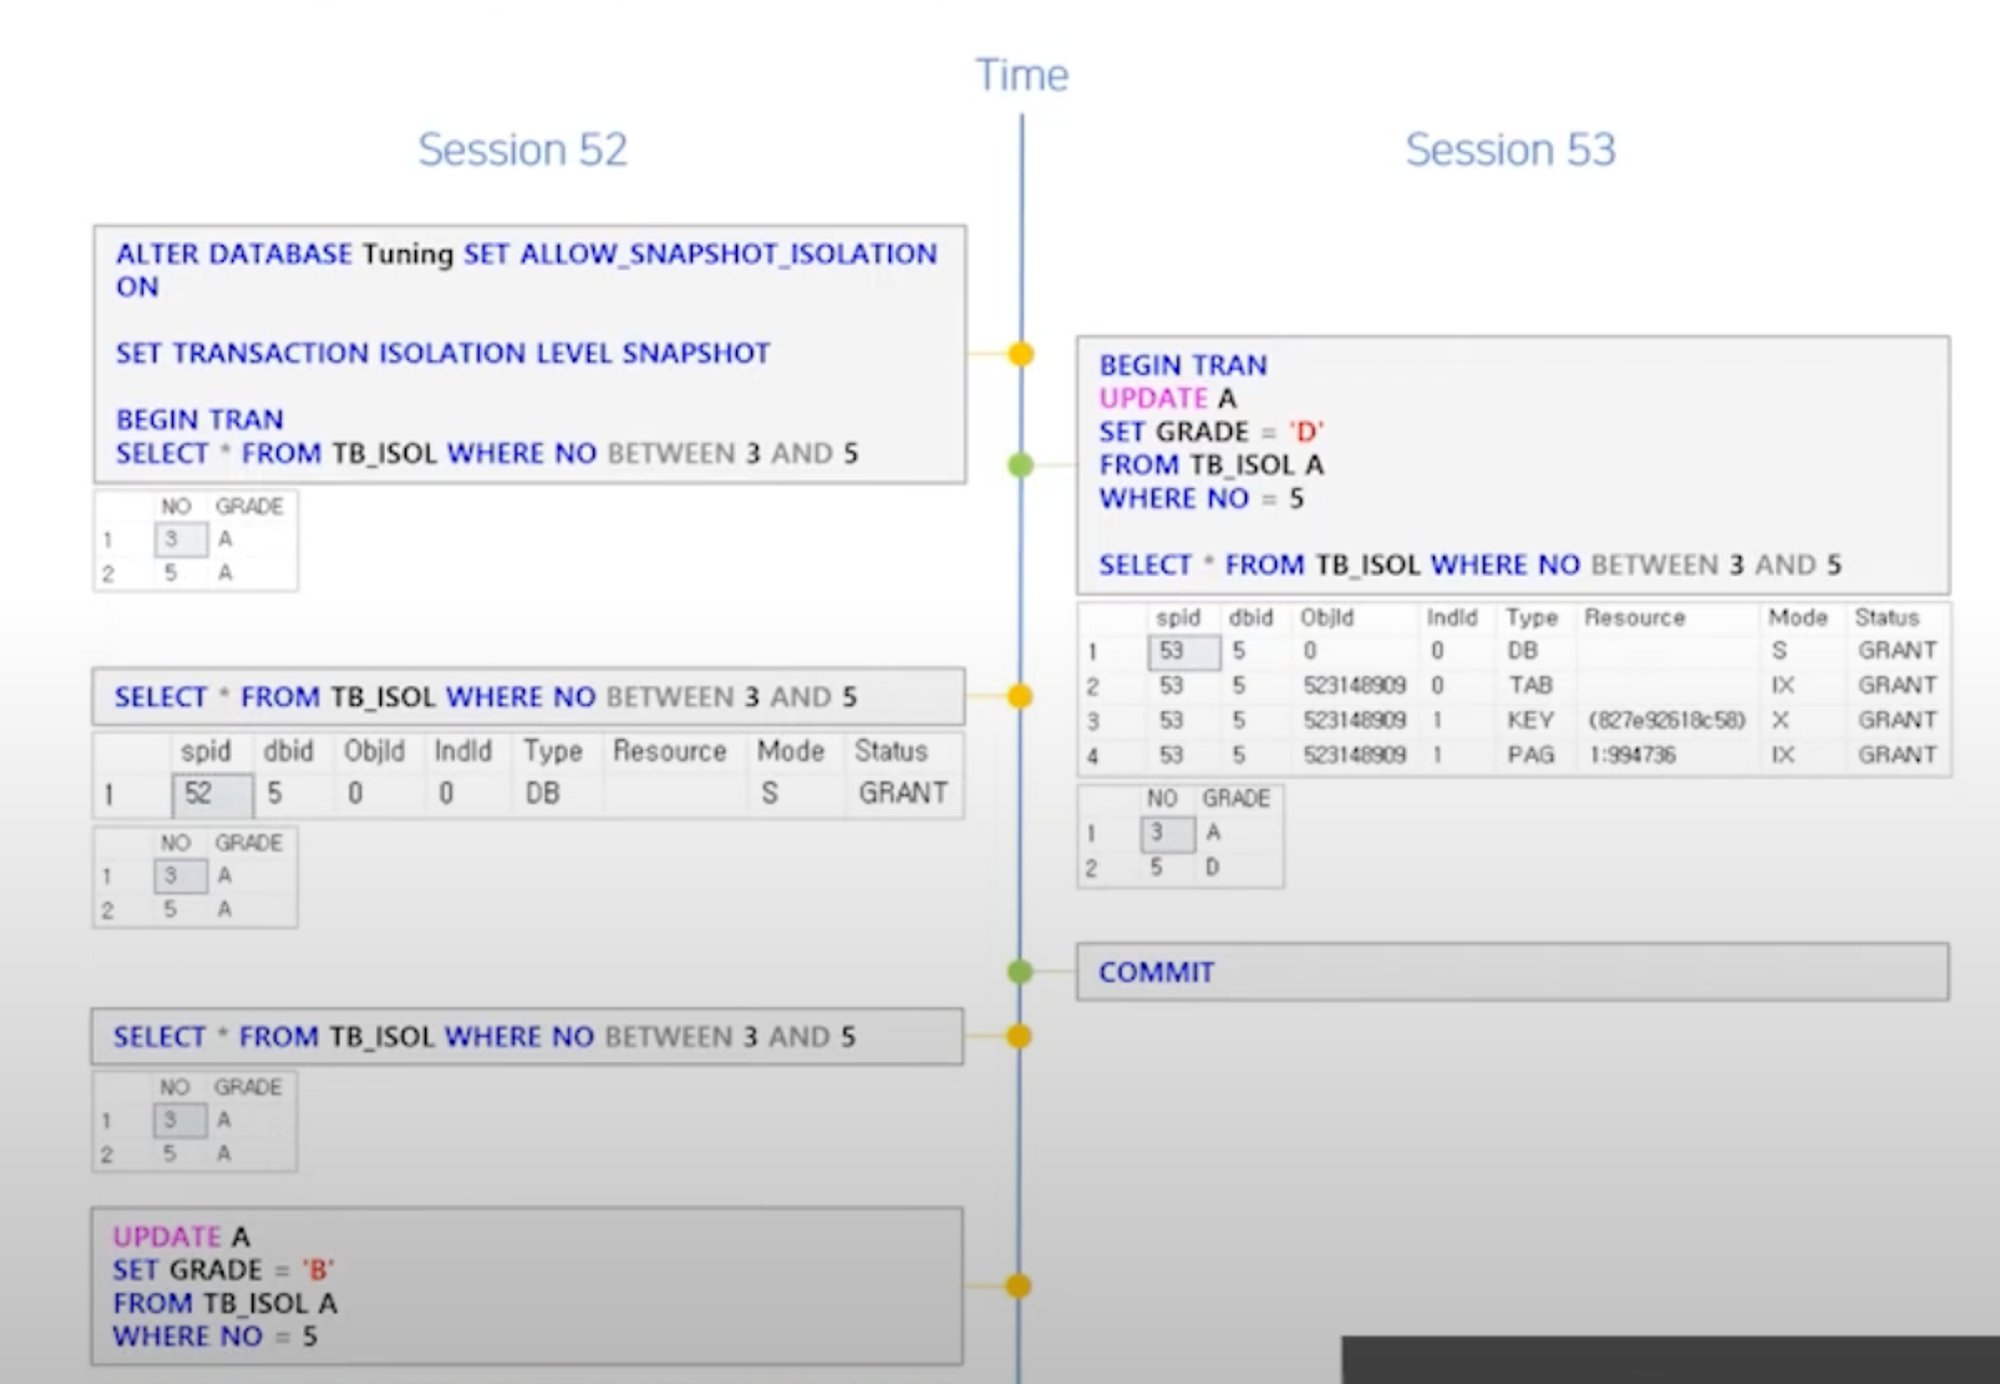
Task: Click the KEY lock resource (827e92618c58) cell
Action: tap(1666, 720)
